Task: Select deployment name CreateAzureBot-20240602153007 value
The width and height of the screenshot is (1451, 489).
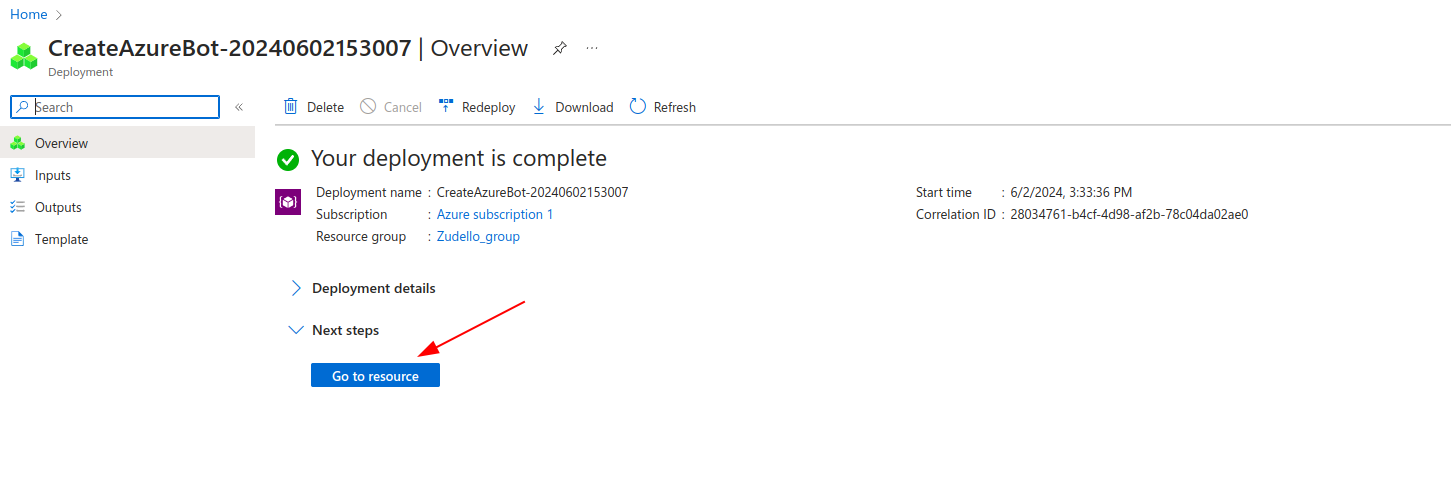Action: click(532, 192)
